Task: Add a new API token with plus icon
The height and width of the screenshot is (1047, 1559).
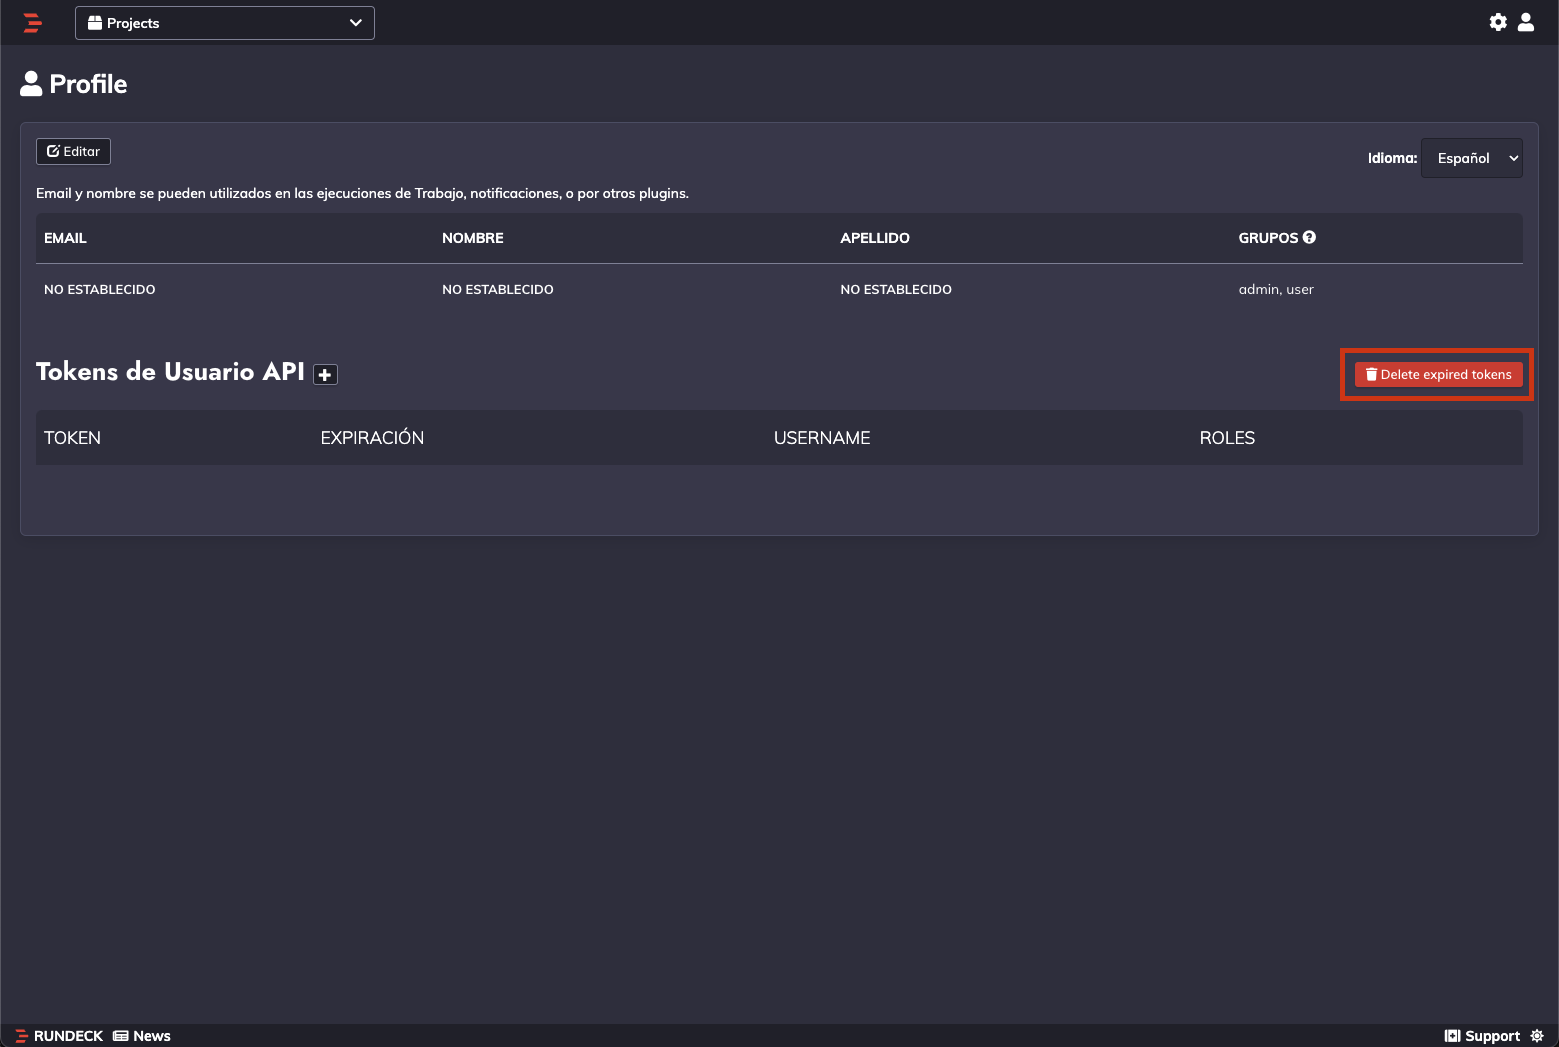Action: [x=325, y=374]
